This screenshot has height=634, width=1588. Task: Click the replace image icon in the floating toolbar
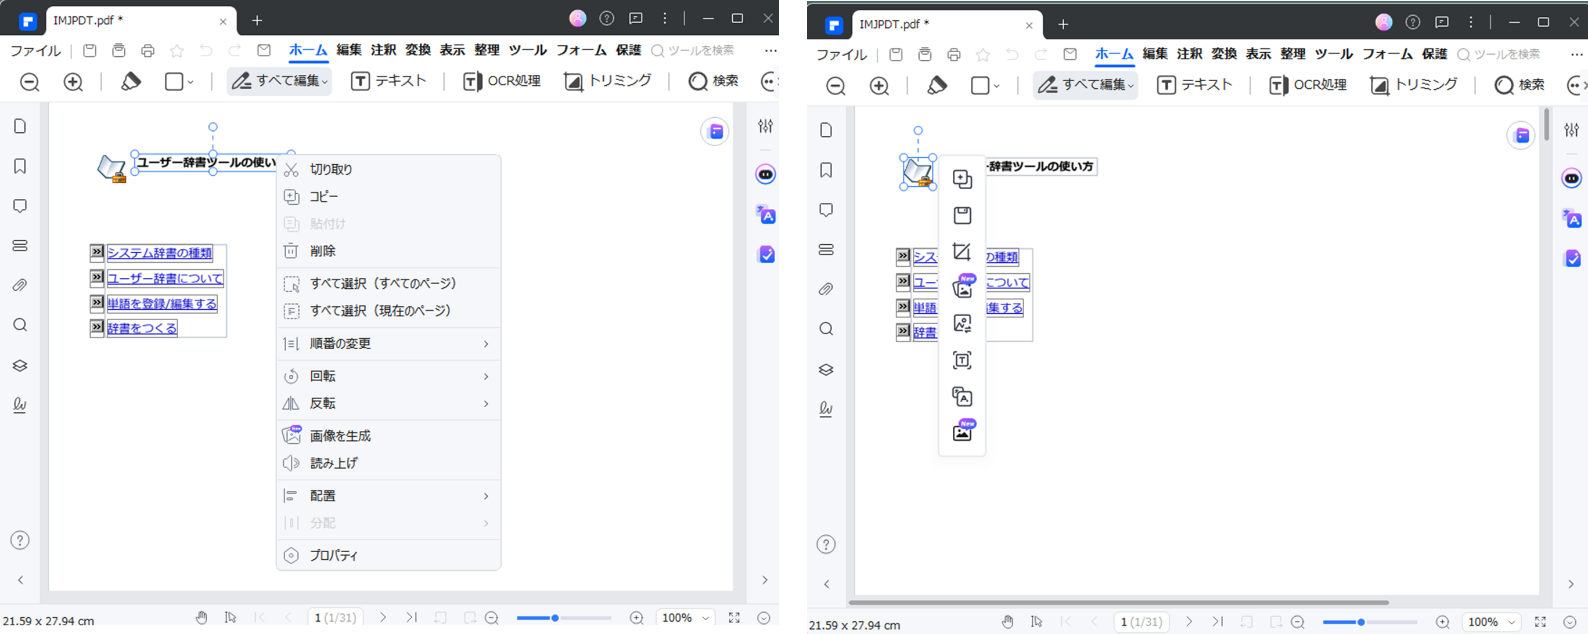pos(962,324)
